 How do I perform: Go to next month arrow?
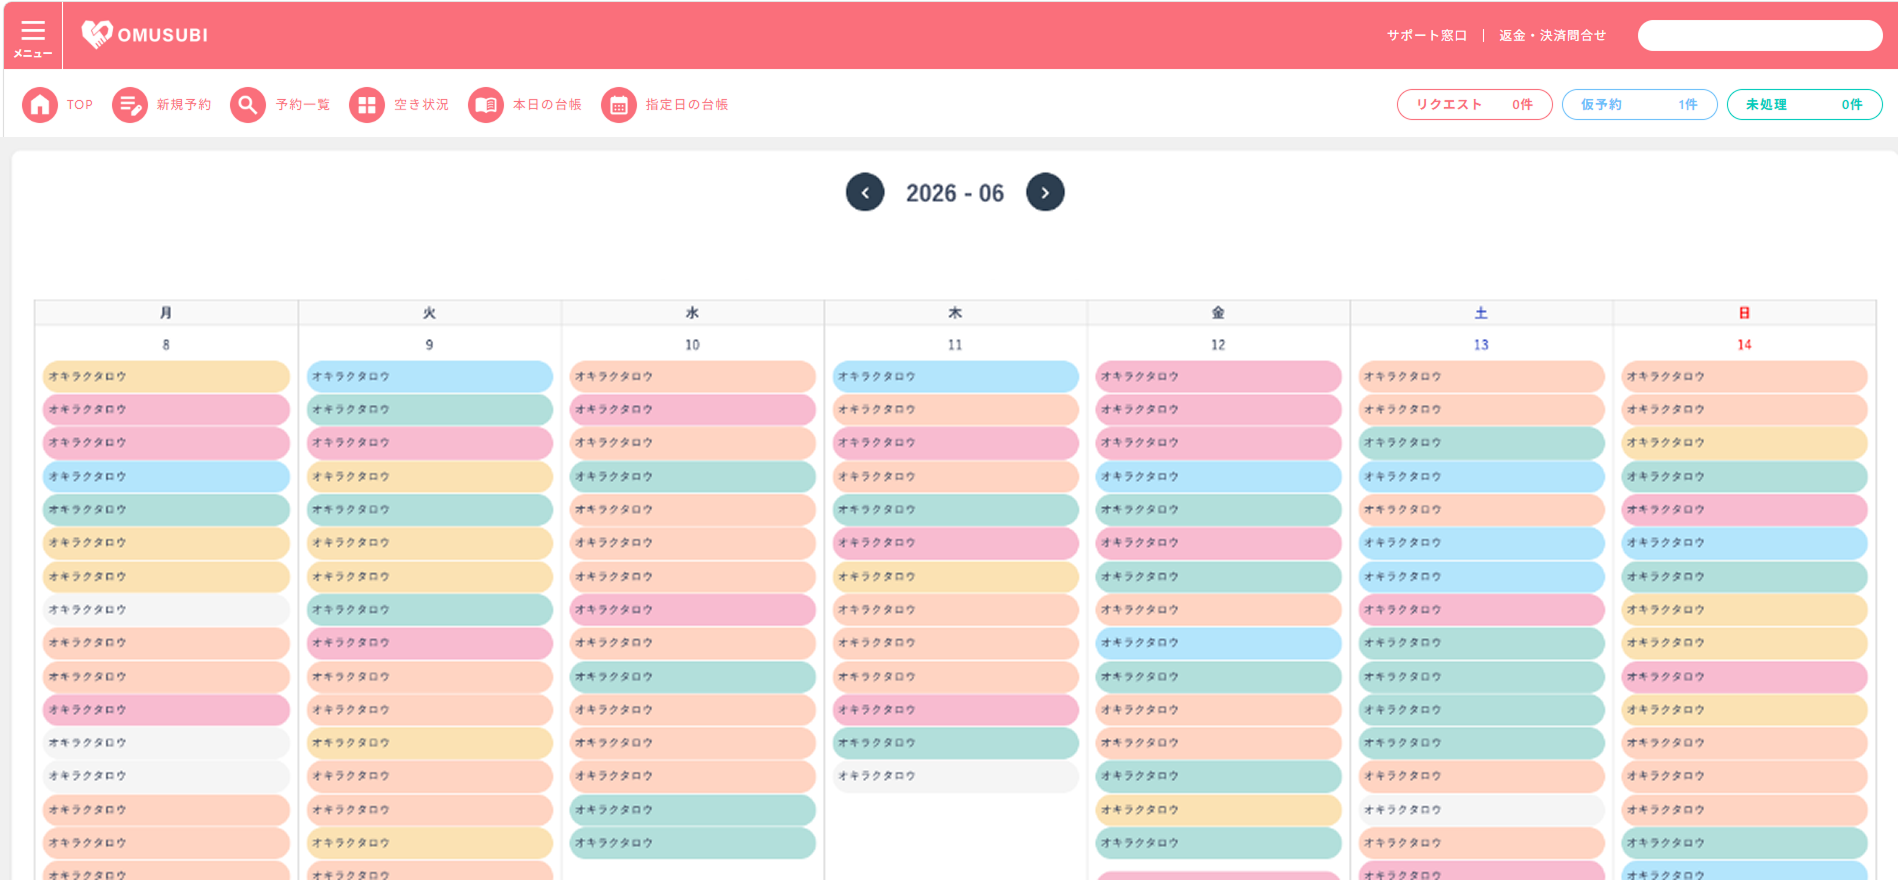pyautogui.click(x=1045, y=192)
